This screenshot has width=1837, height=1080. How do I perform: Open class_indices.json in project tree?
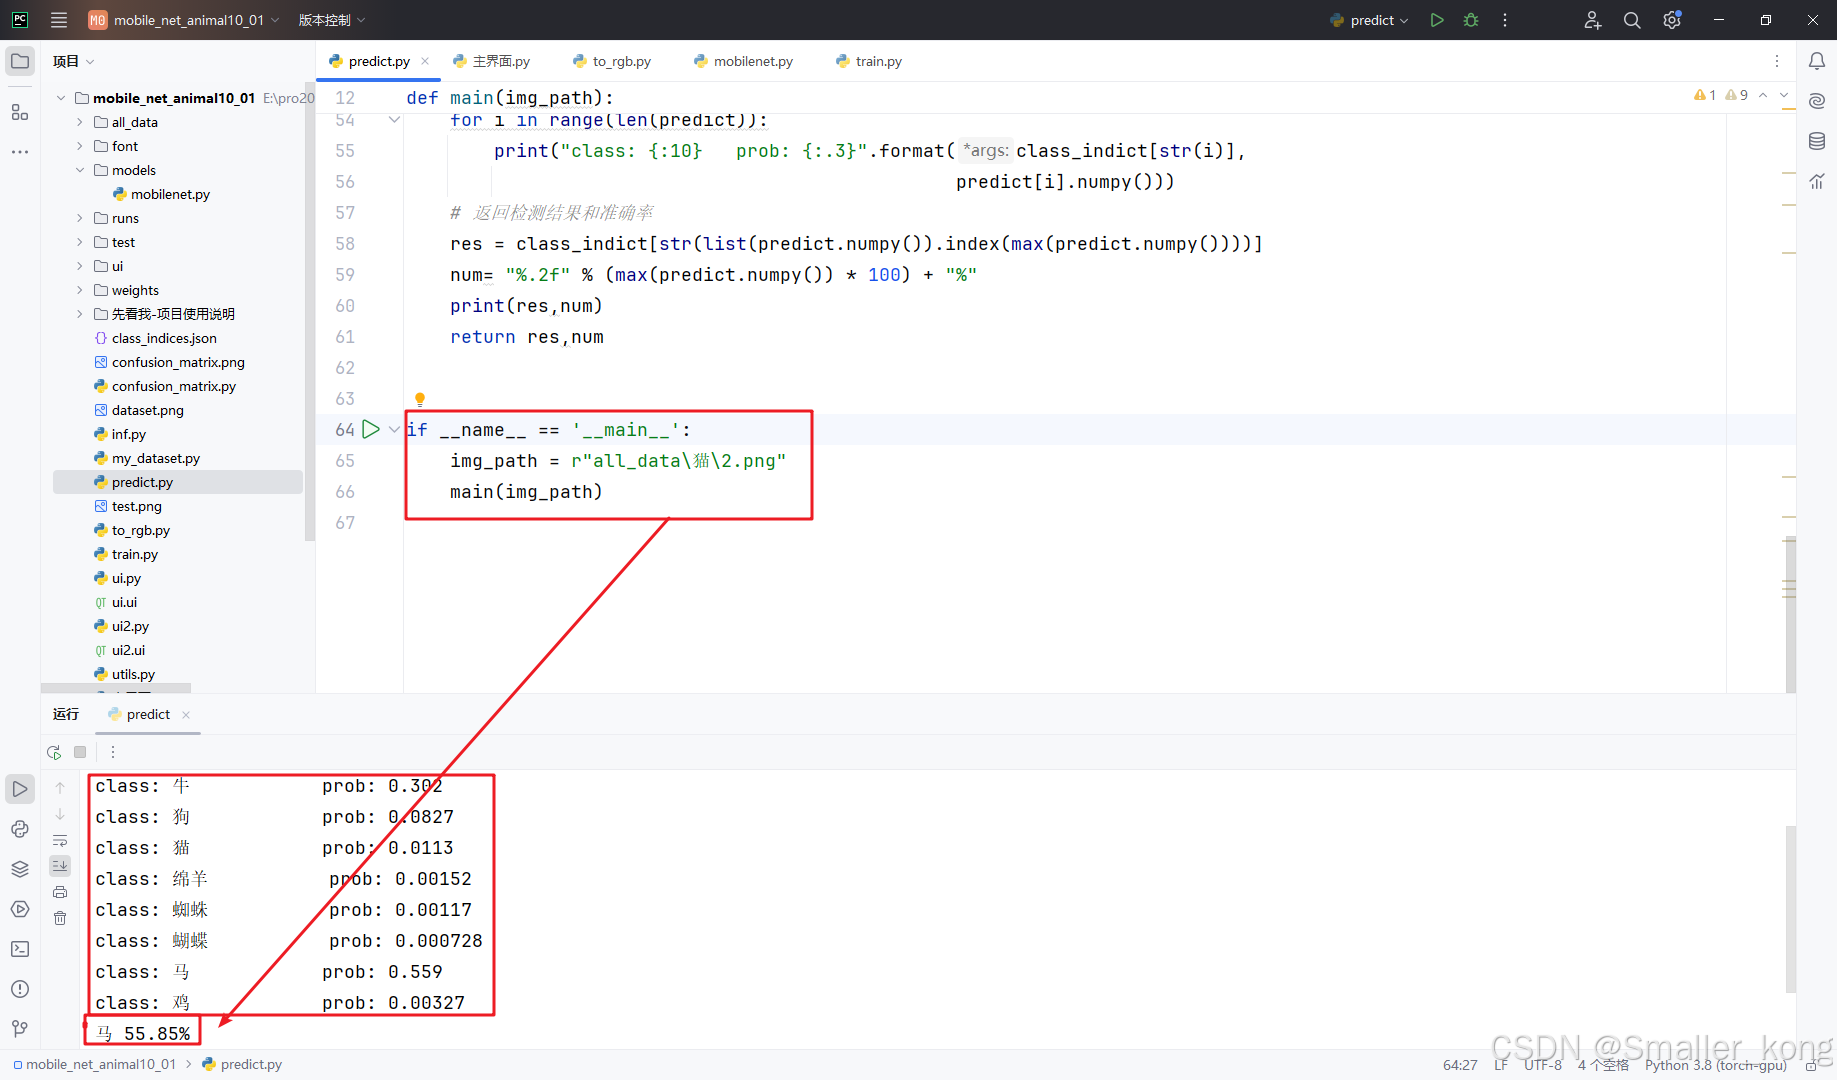(x=164, y=338)
